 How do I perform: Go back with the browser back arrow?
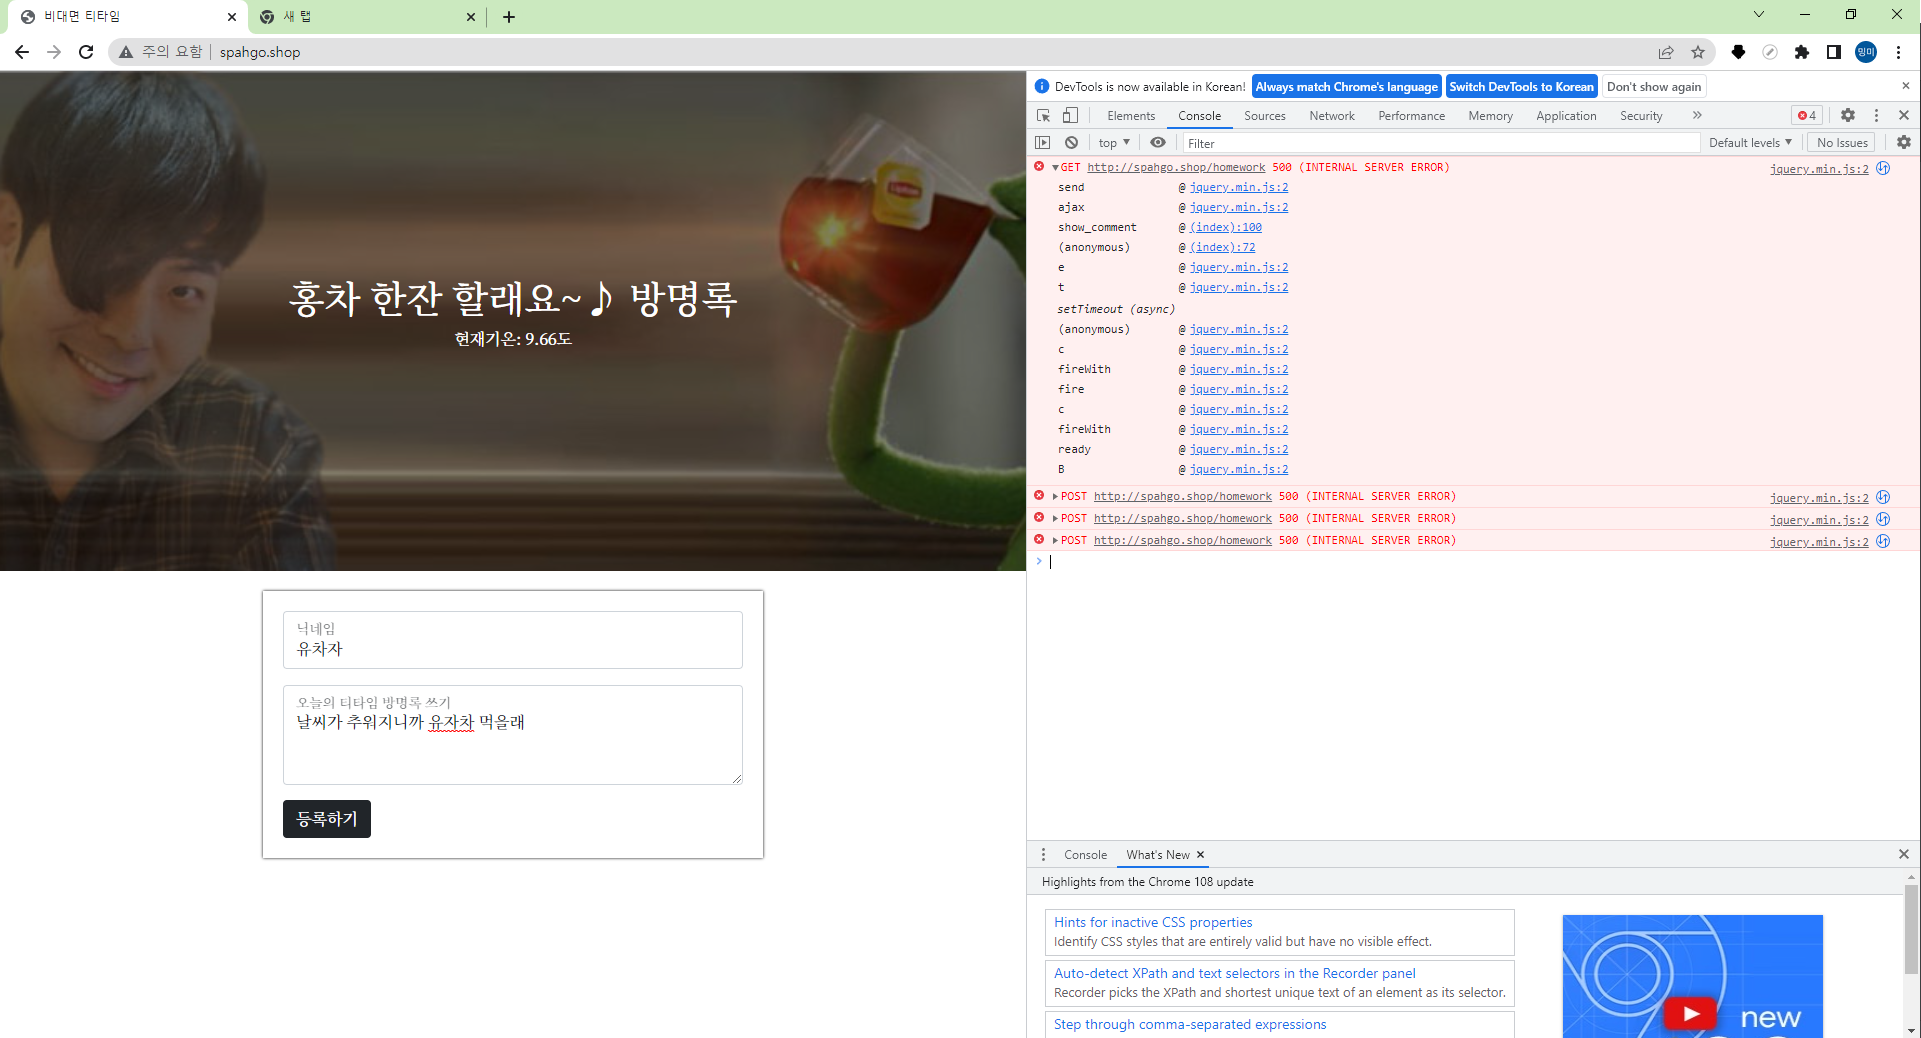point(22,52)
